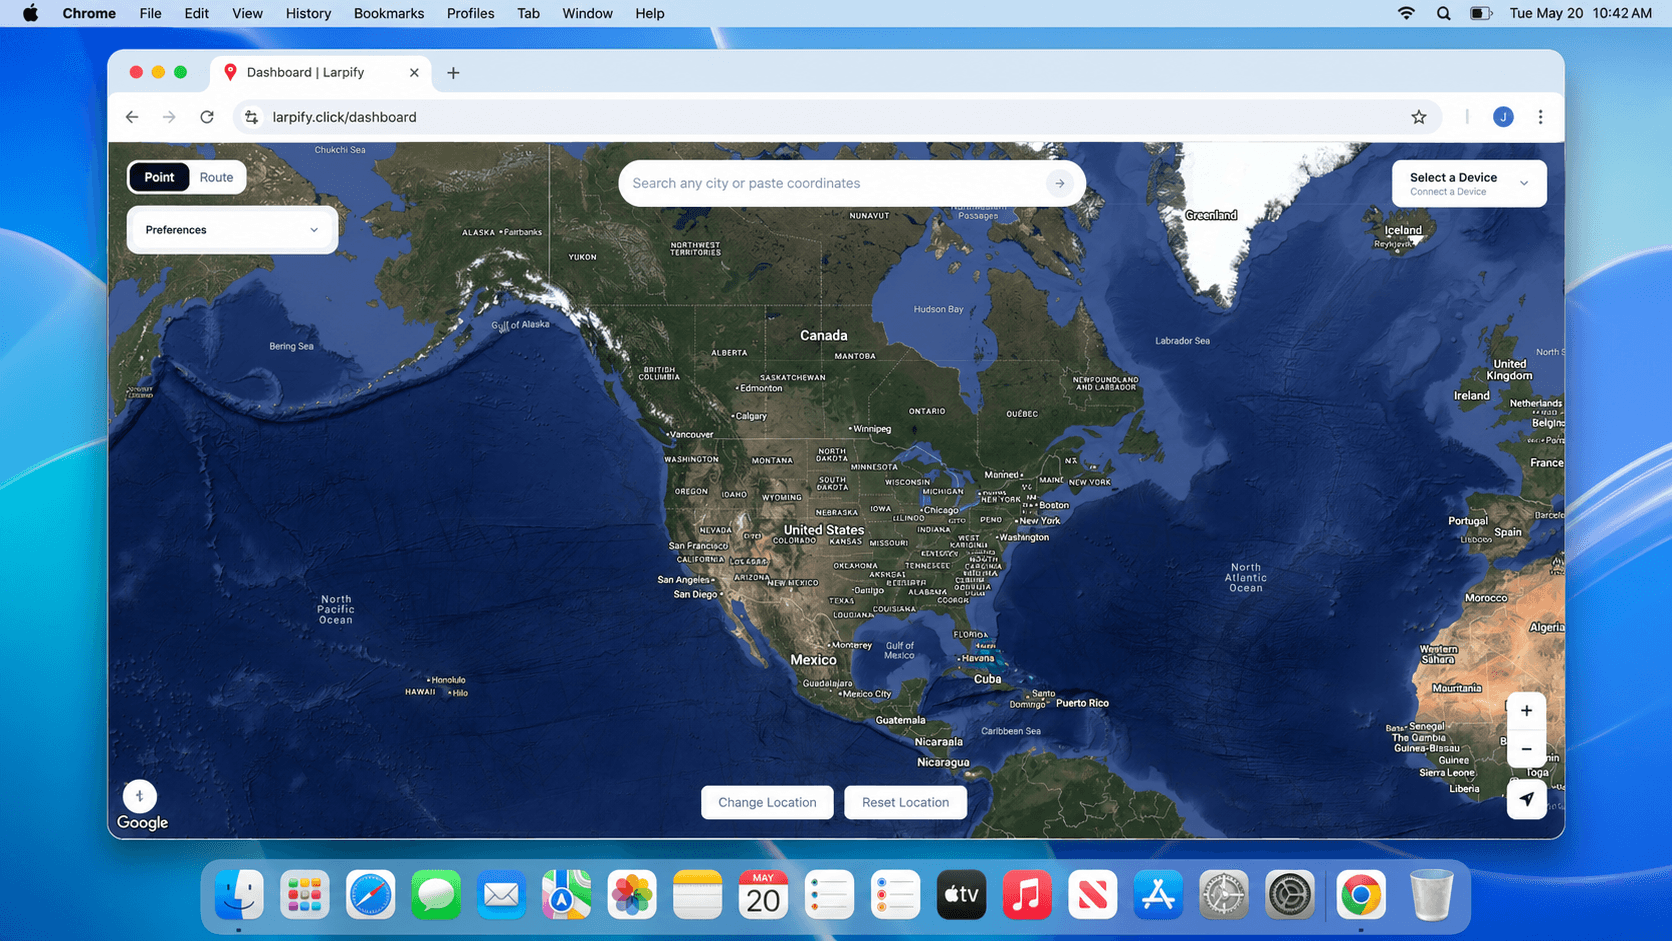
Task: Open the Profiles menu
Action: coord(470,13)
